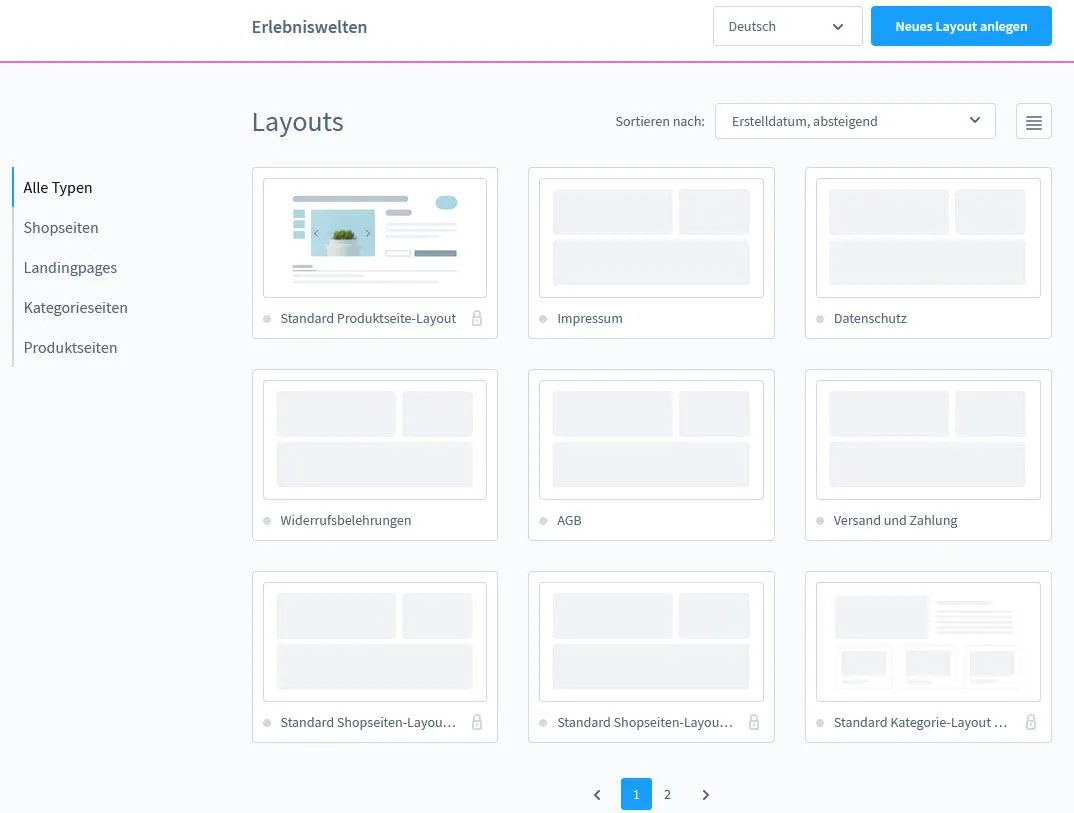The height and width of the screenshot is (813, 1074).
Task: Click status dot next to Widerrufsbelehrungen
Action: (x=267, y=521)
